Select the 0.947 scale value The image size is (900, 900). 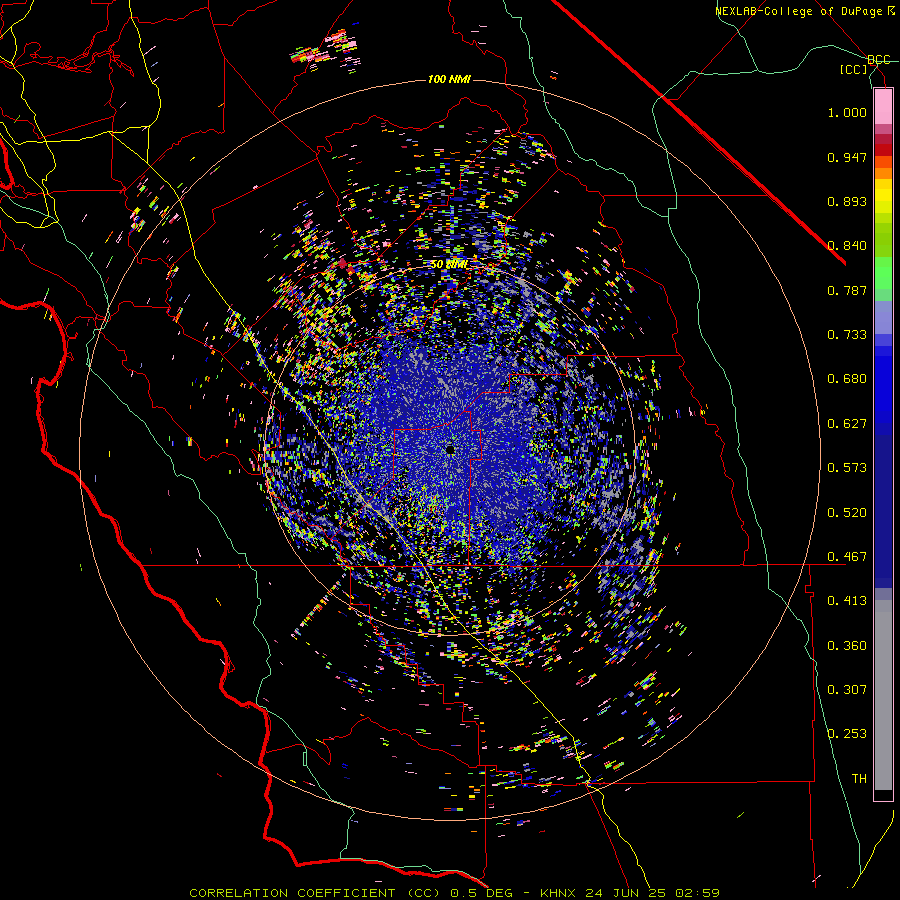847,157
